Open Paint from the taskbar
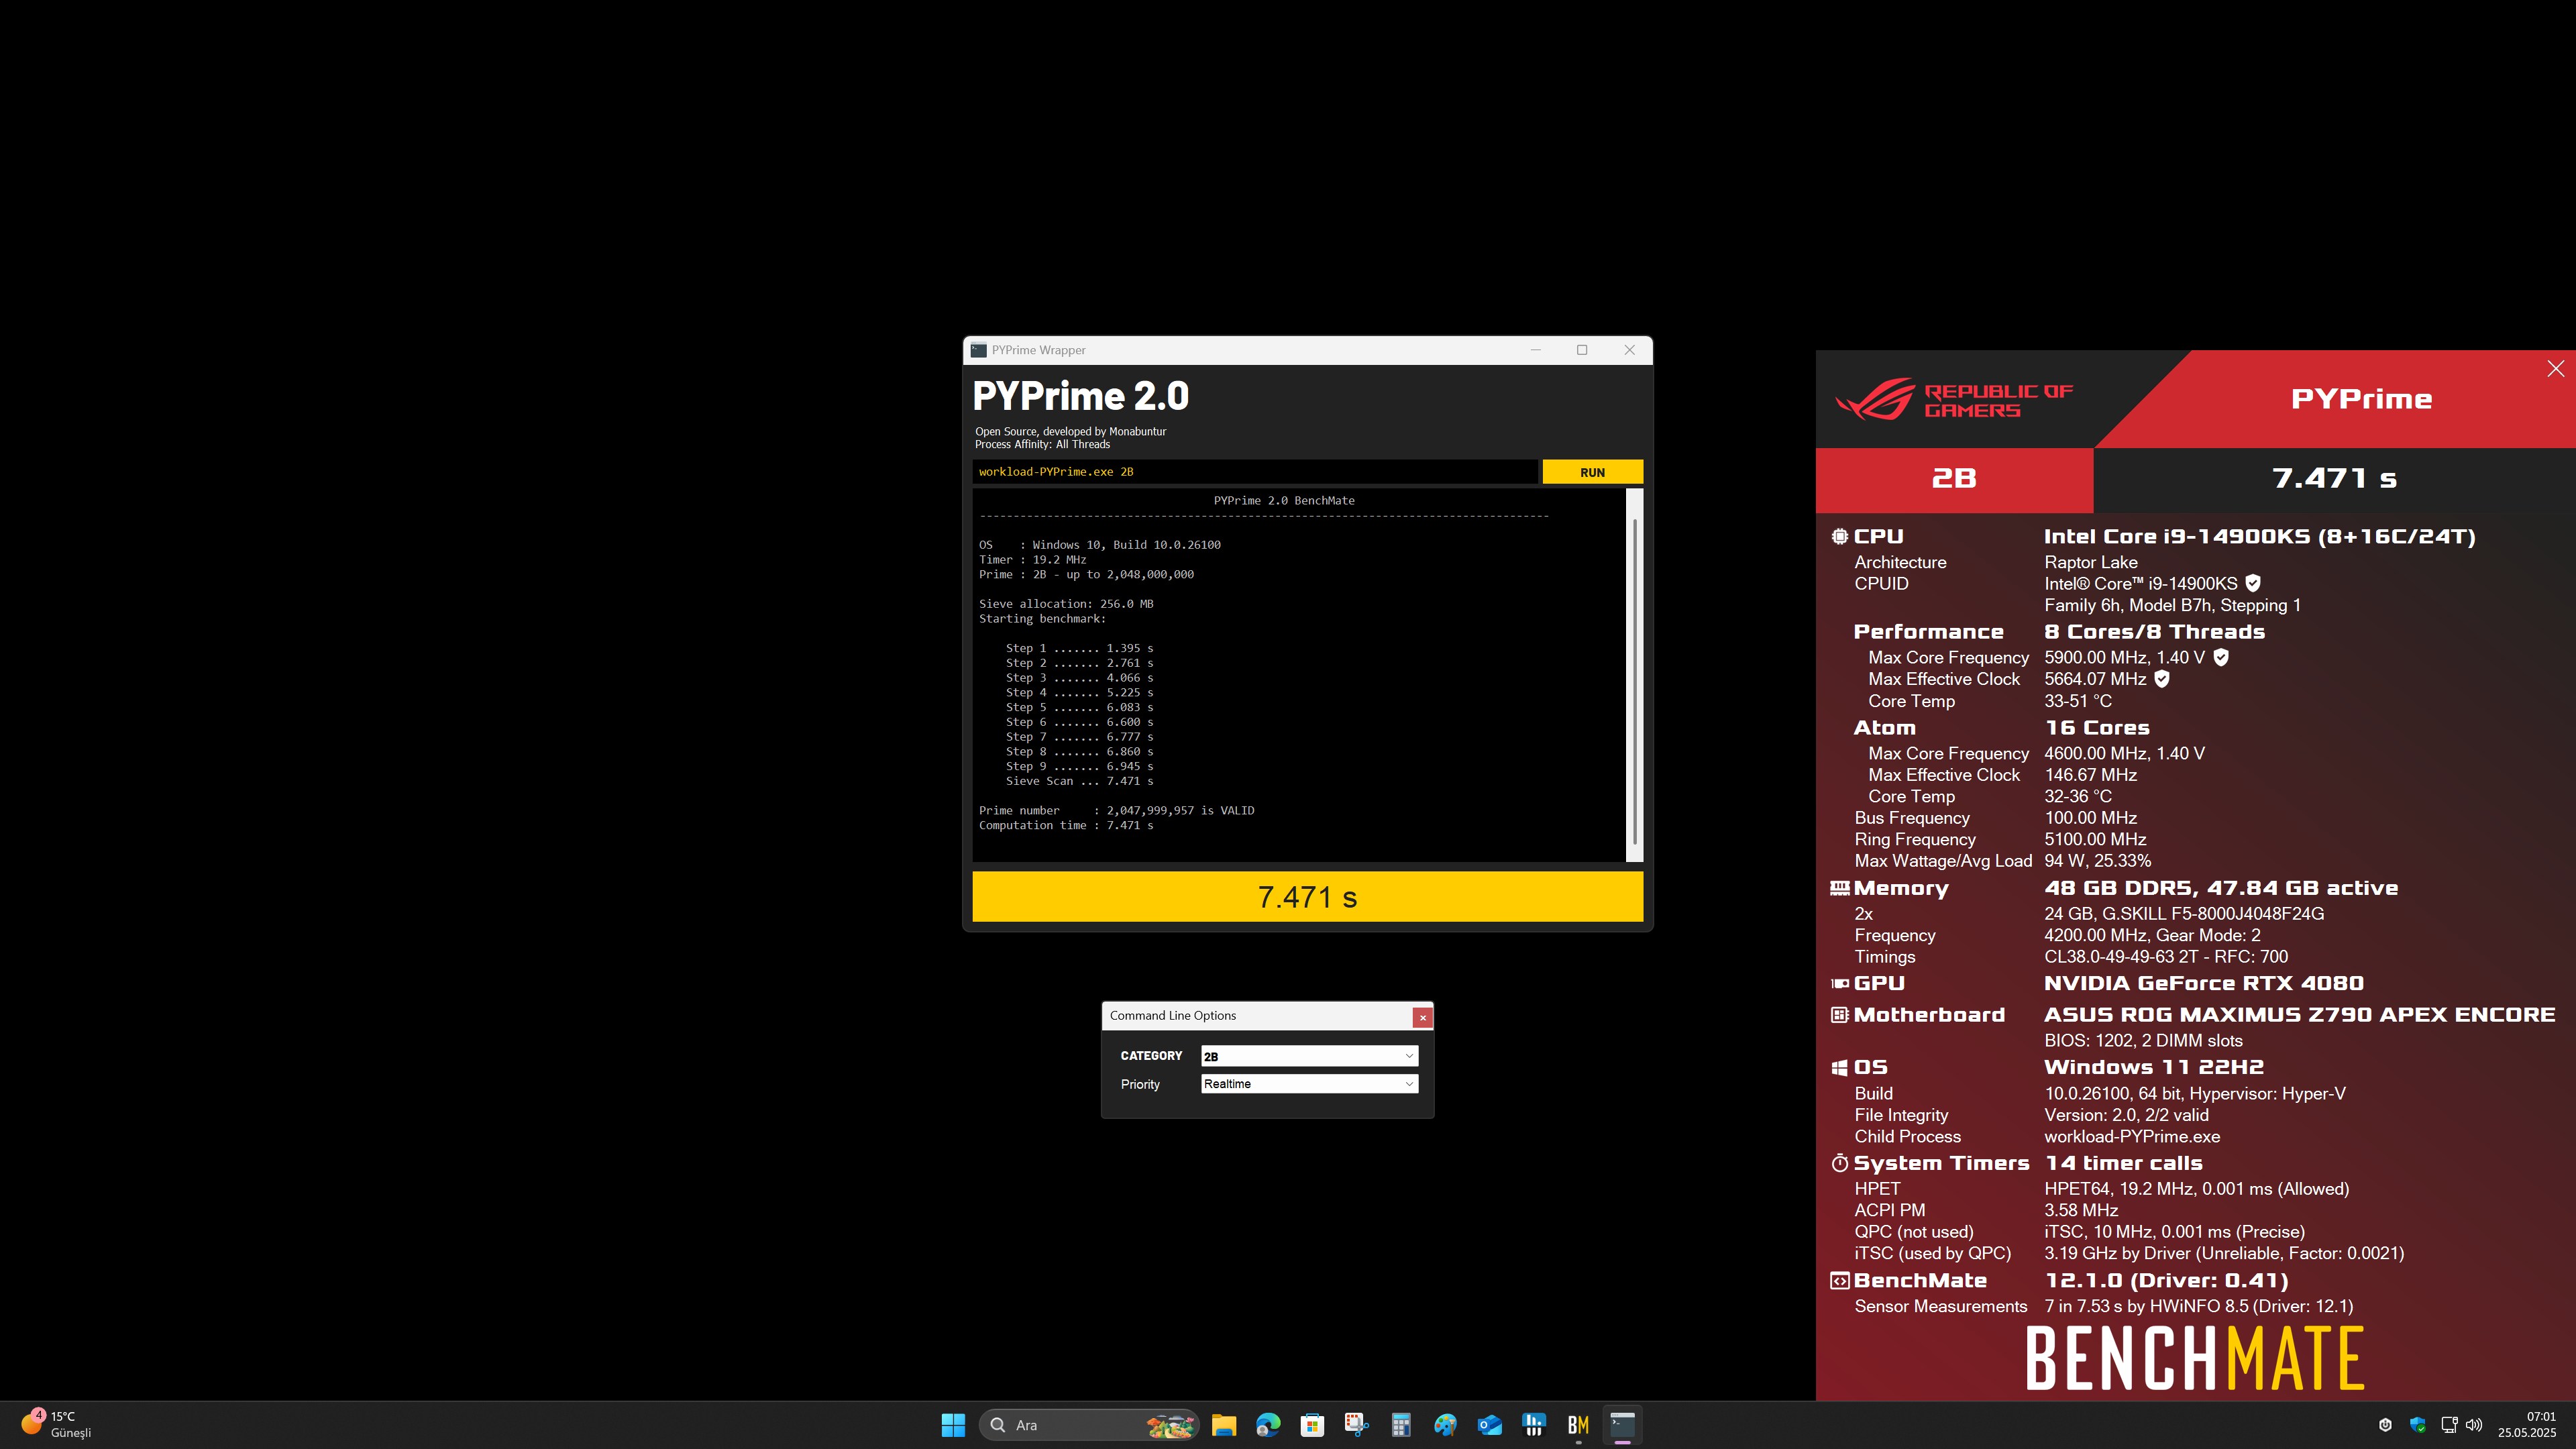This screenshot has width=2576, height=1449. point(1445,1425)
